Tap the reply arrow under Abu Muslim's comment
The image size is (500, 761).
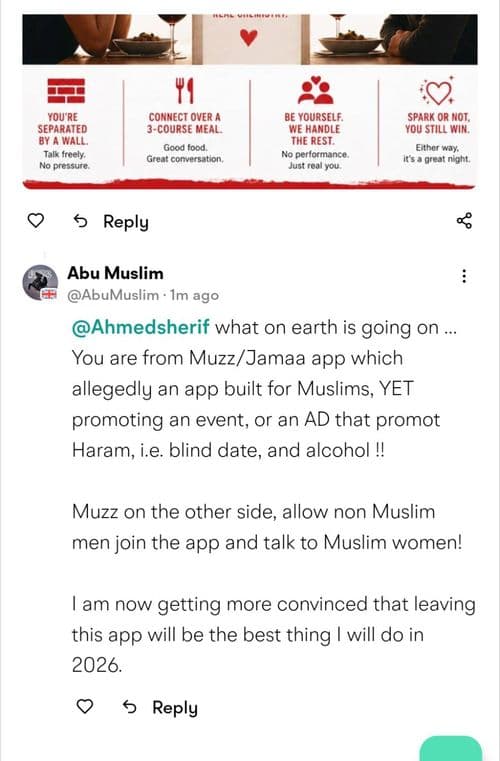(x=129, y=707)
